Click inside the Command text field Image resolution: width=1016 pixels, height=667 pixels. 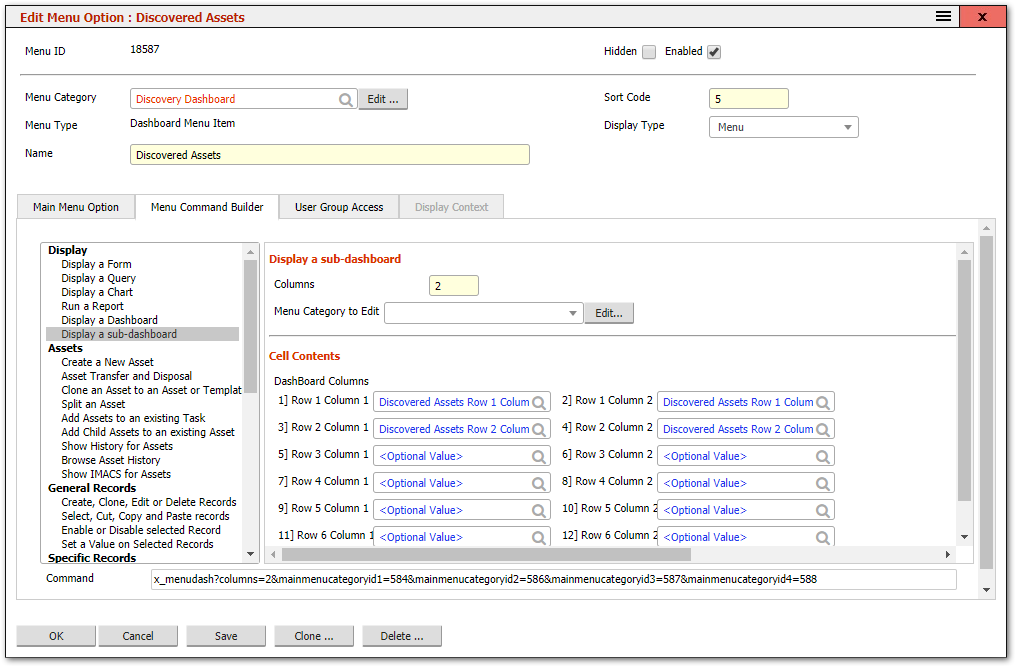pyautogui.click(x=550, y=578)
